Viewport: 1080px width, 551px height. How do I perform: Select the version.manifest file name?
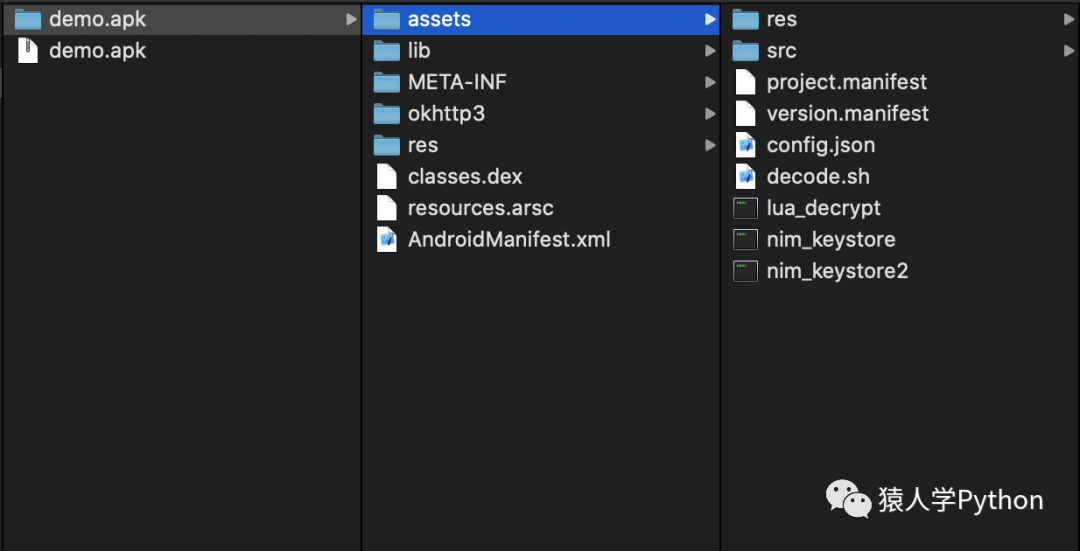click(x=848, y=113)
